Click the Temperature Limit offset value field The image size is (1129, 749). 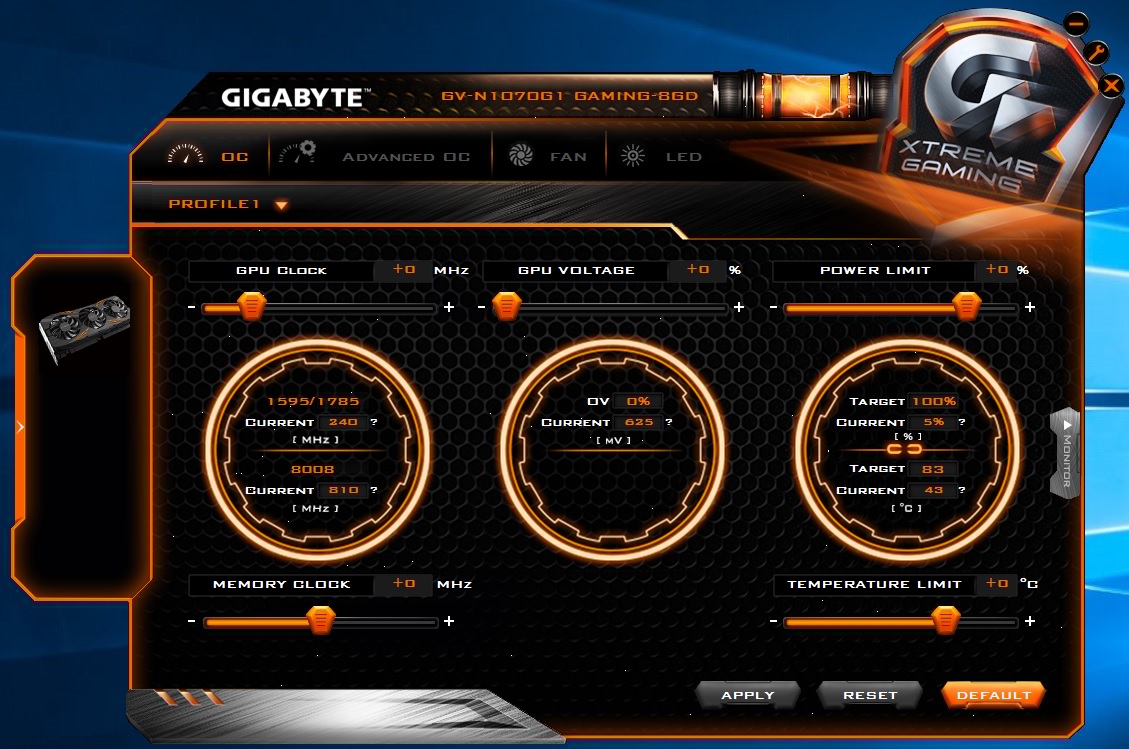[x=997, y=584]
